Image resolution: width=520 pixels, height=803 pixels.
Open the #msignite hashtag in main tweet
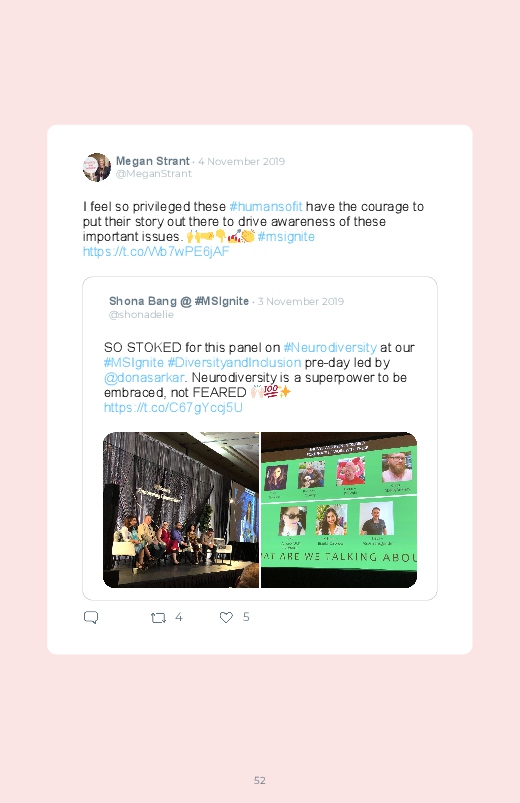pos(286,237)
